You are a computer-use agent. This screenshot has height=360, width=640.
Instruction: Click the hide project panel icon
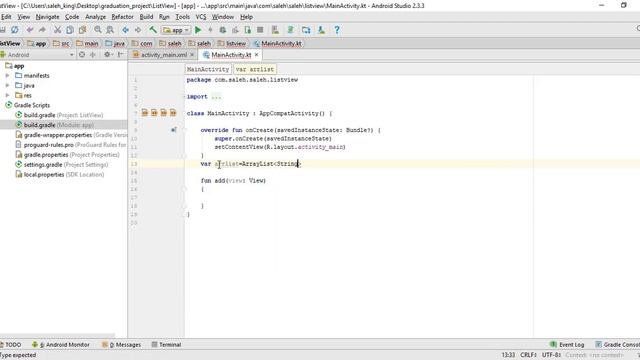pyautogui.click(x=120, y=54)
